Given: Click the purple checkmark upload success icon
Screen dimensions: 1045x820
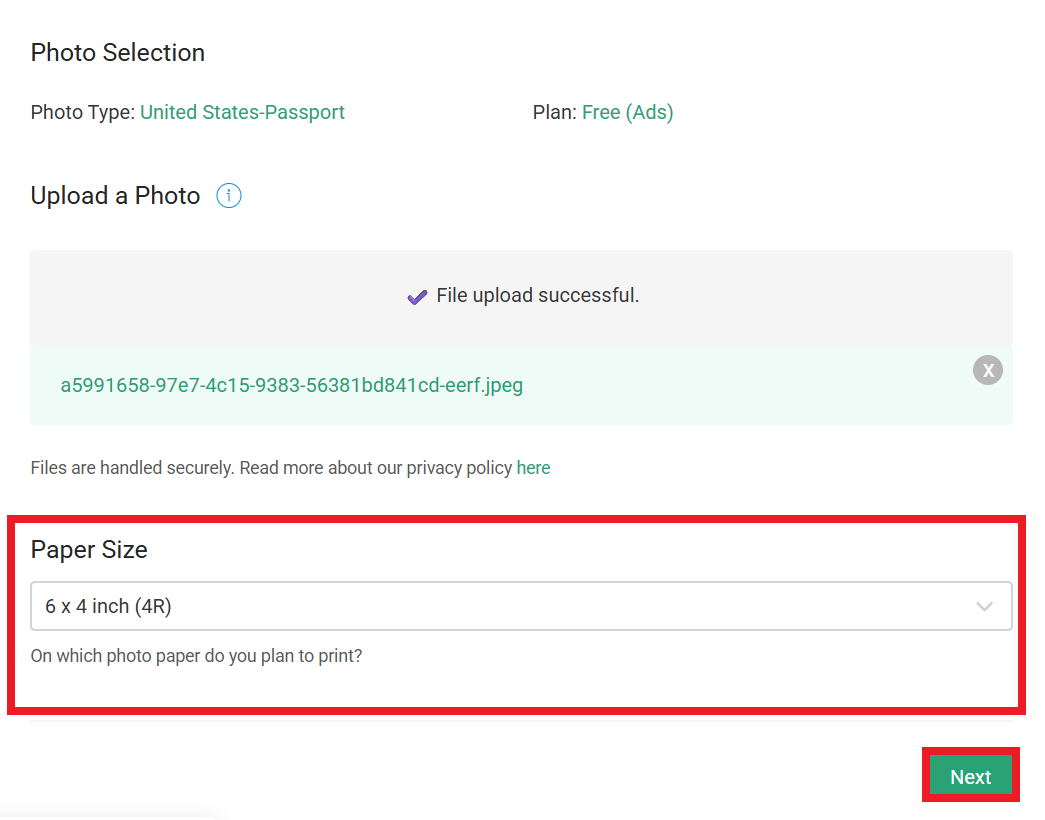Looking at the screenshot, I should pos(417,296).
